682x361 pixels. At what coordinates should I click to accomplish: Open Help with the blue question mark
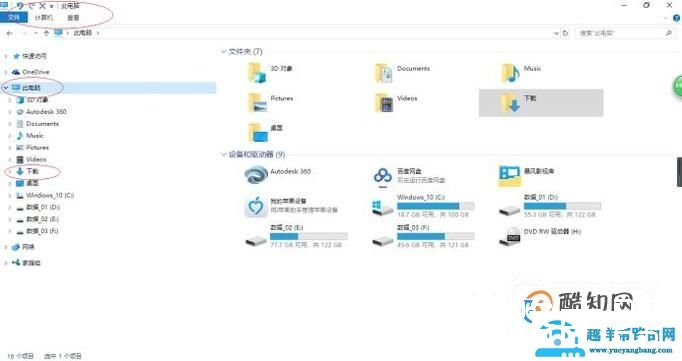click(x=676, y=18)
